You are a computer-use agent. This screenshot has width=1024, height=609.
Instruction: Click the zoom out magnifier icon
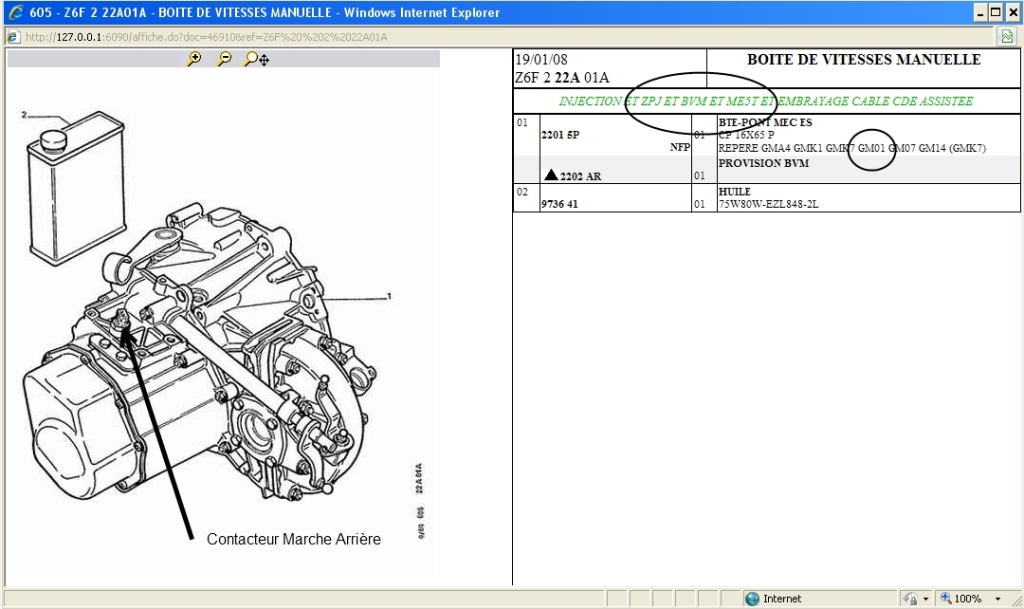pos(224,59)
